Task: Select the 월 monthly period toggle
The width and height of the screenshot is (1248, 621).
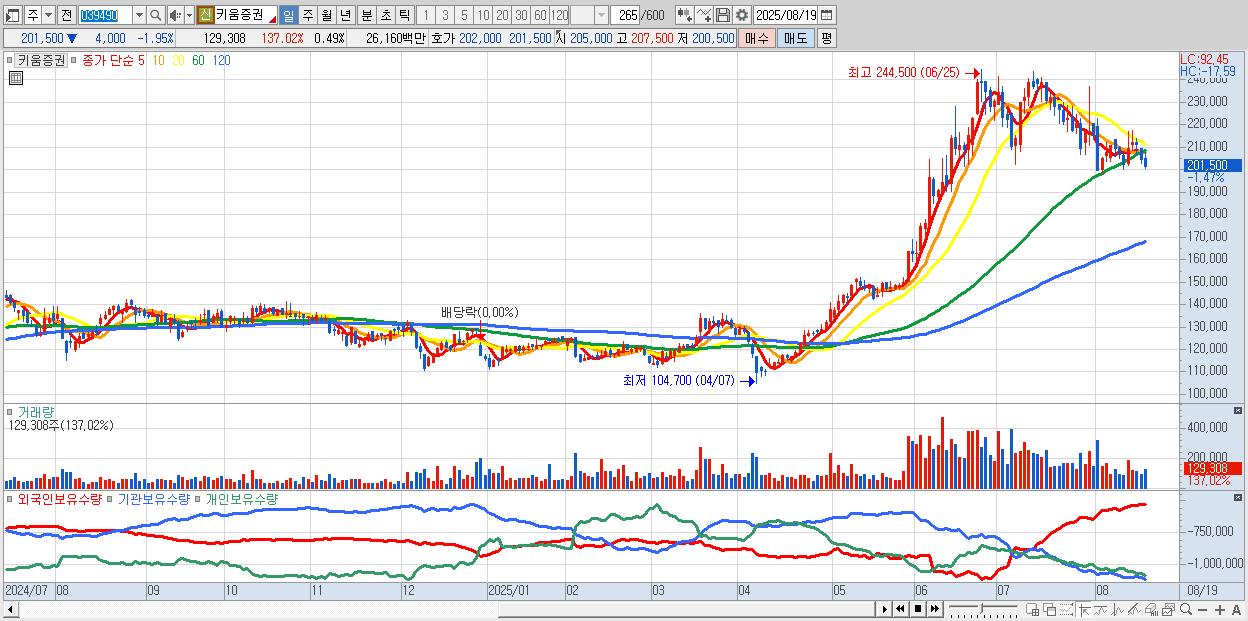Action: pos(326,15)
